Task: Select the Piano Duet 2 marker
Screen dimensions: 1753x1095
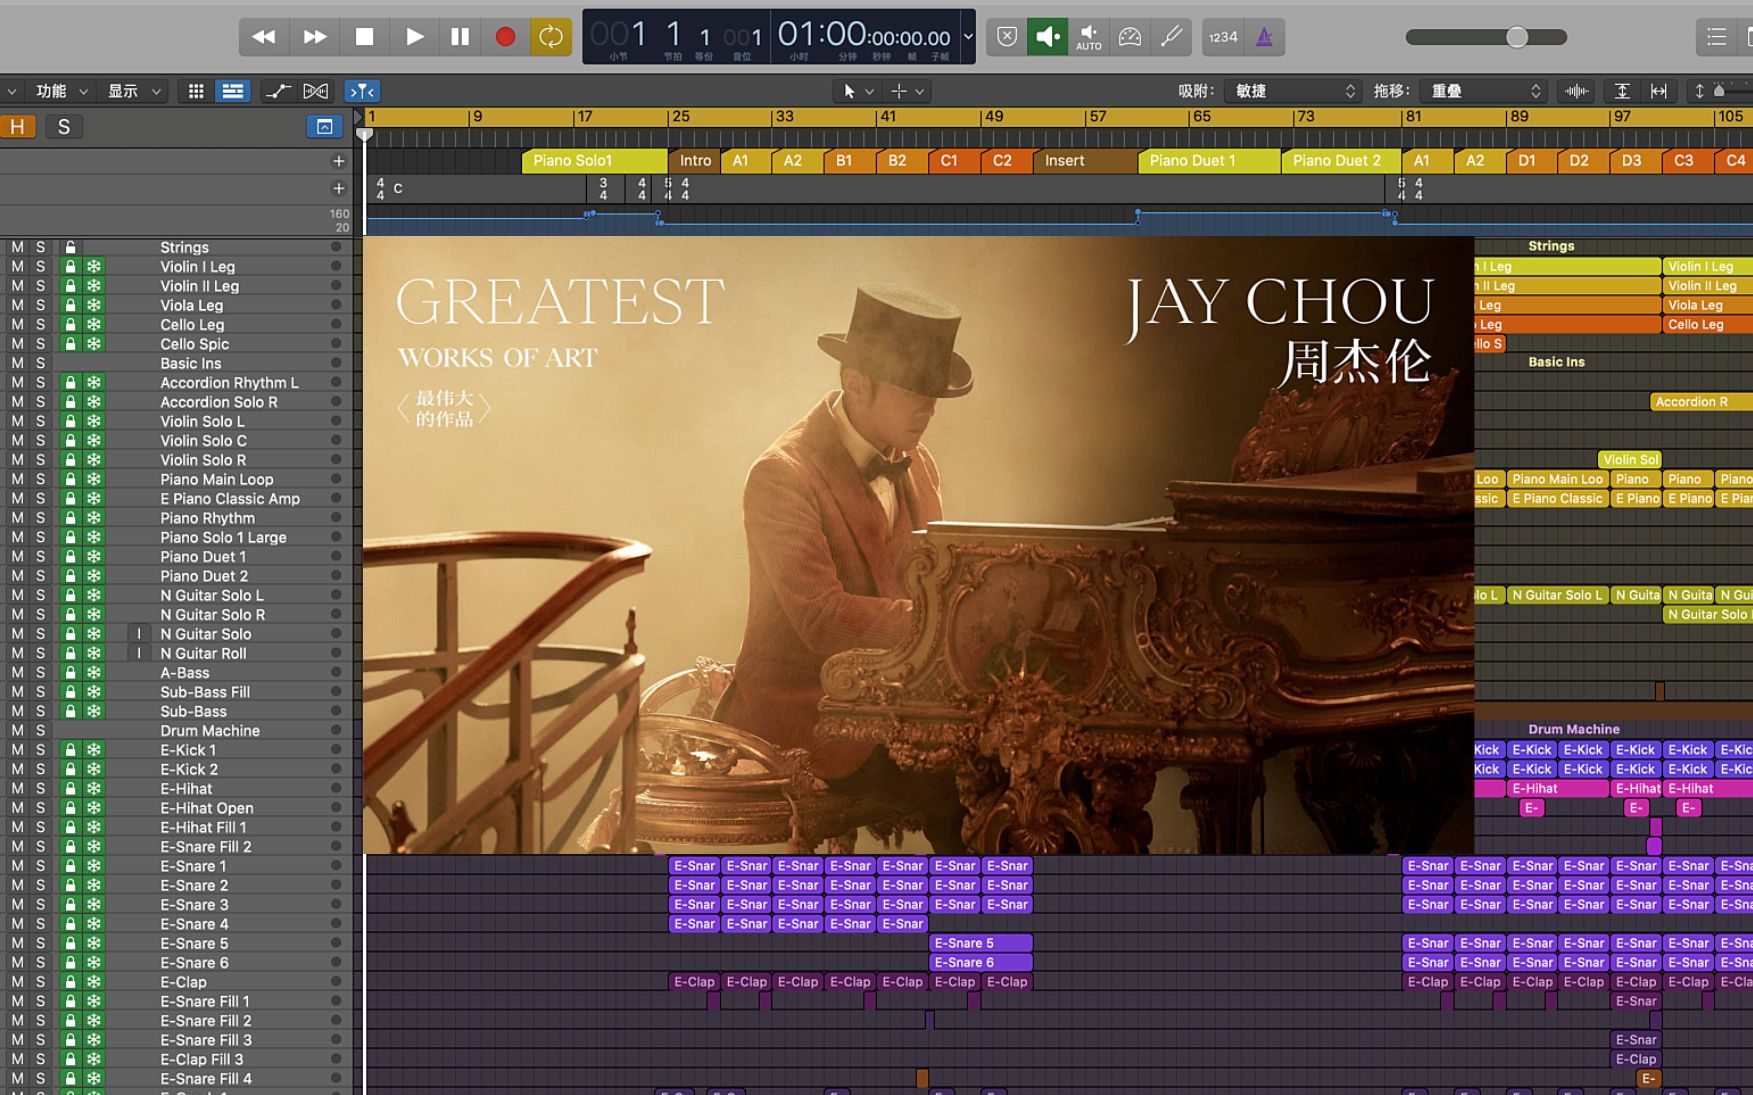Action: point(1340,160)
